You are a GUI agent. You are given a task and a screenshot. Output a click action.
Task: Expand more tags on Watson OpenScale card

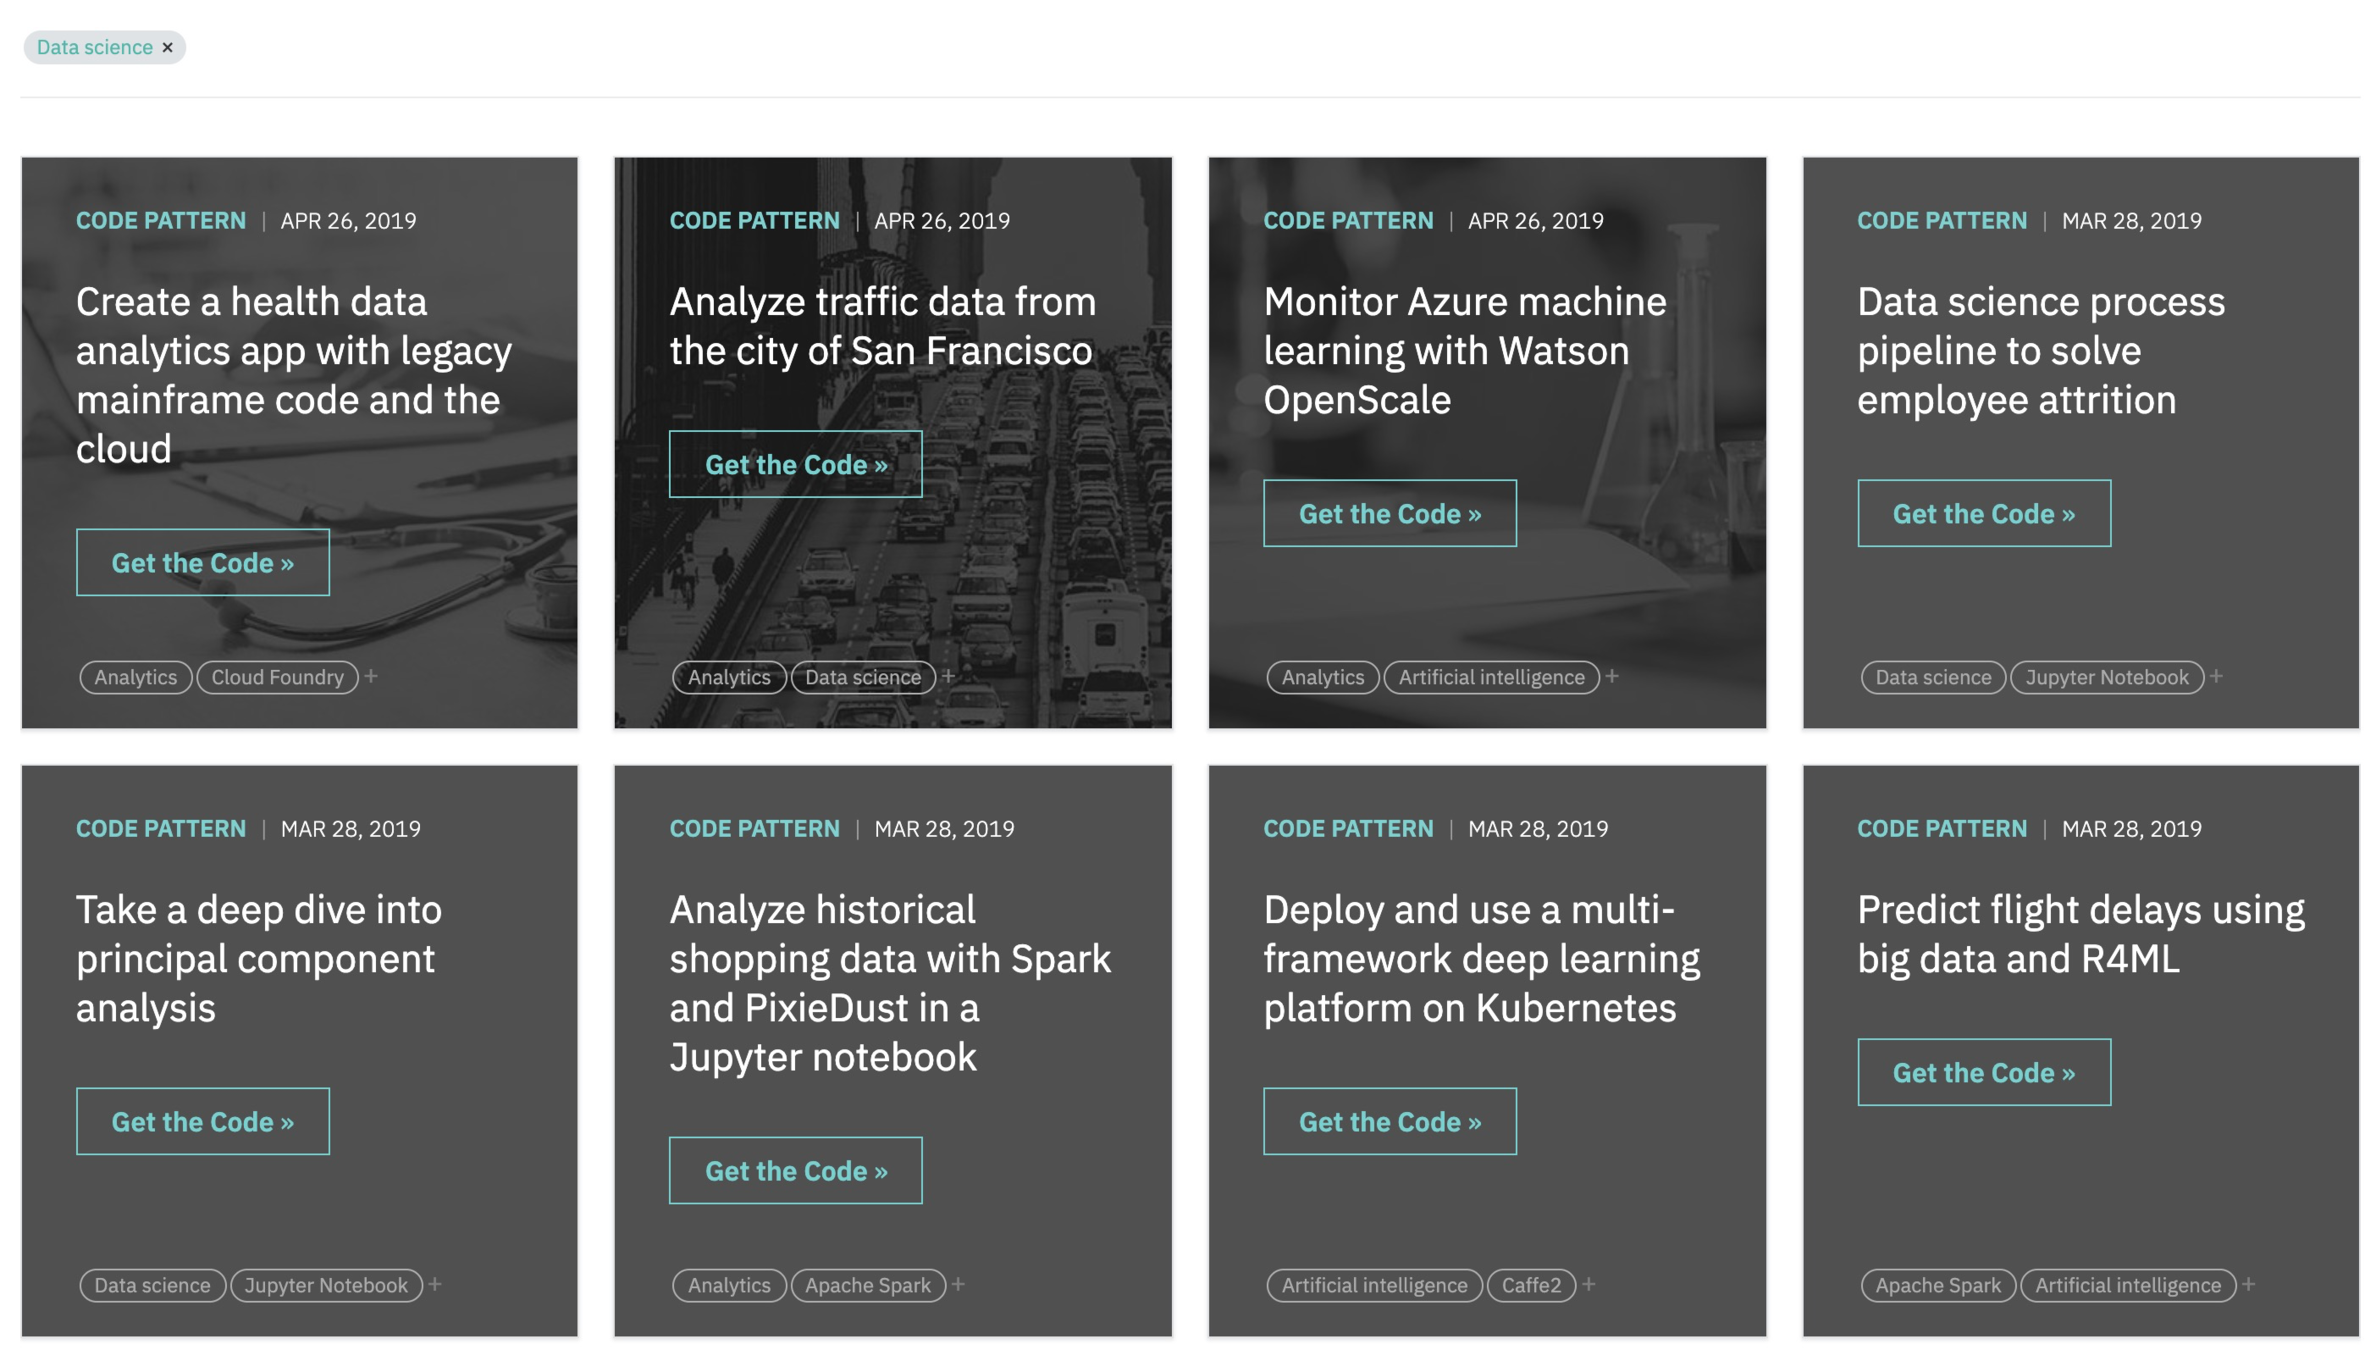point(1612,676)
